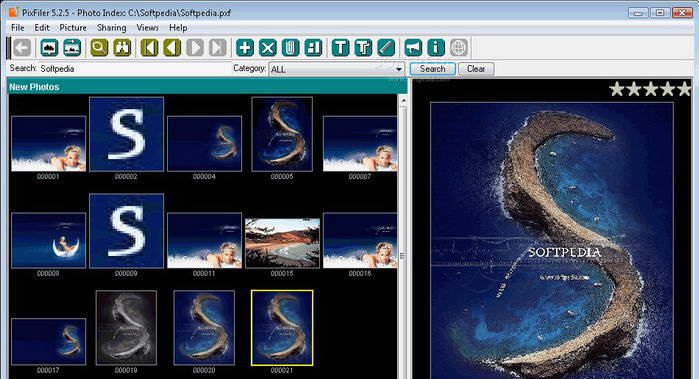Open the Views menu

148,28
